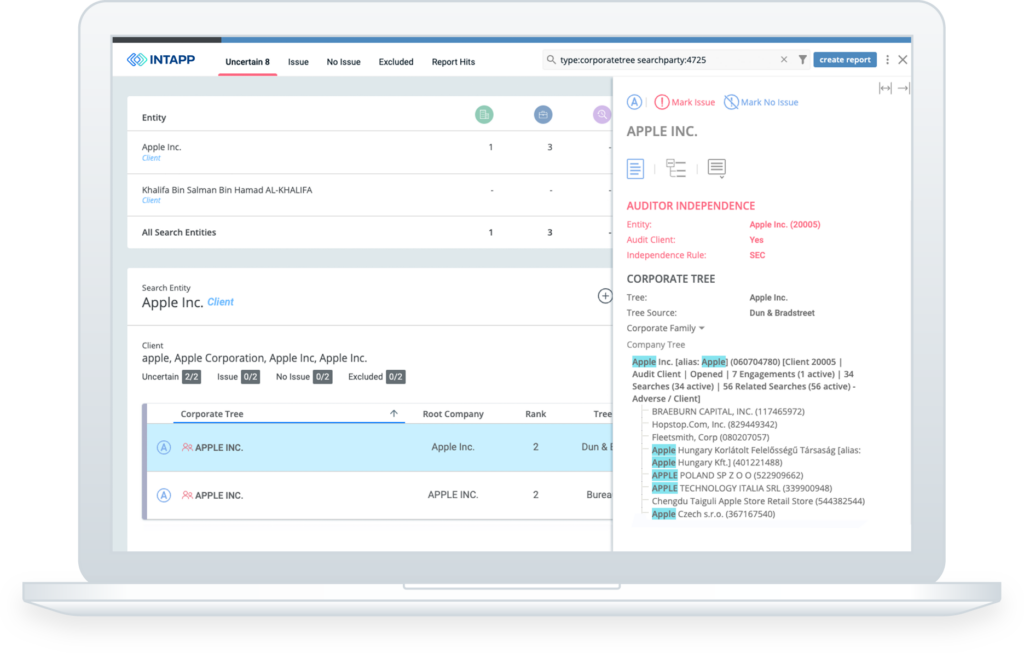Expand the Corporate Family dropdown
The image size is (1024, 653).
pos(665,328)
